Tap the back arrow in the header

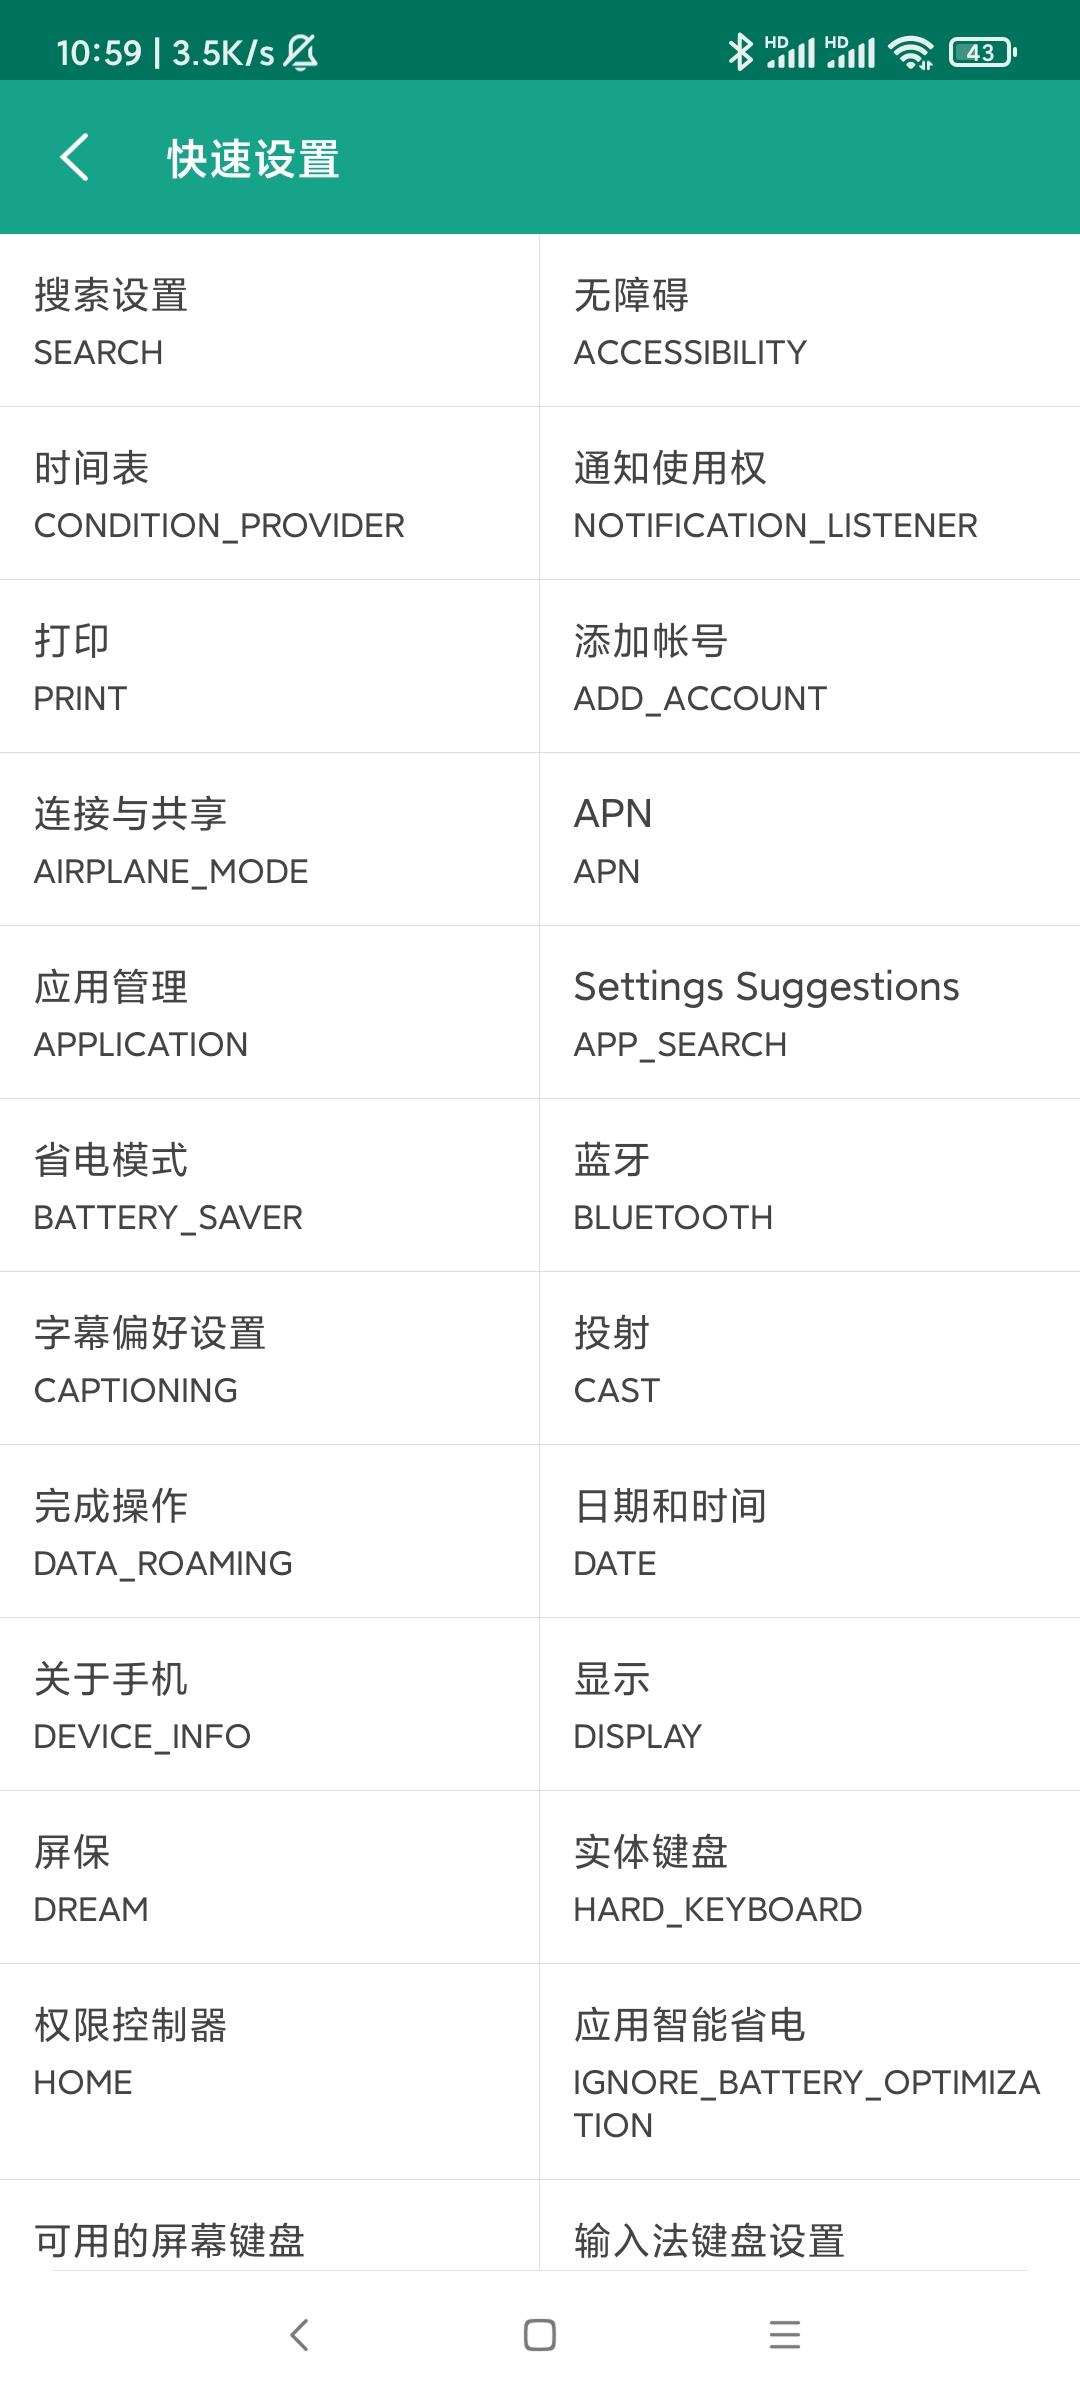pos(75,158)
